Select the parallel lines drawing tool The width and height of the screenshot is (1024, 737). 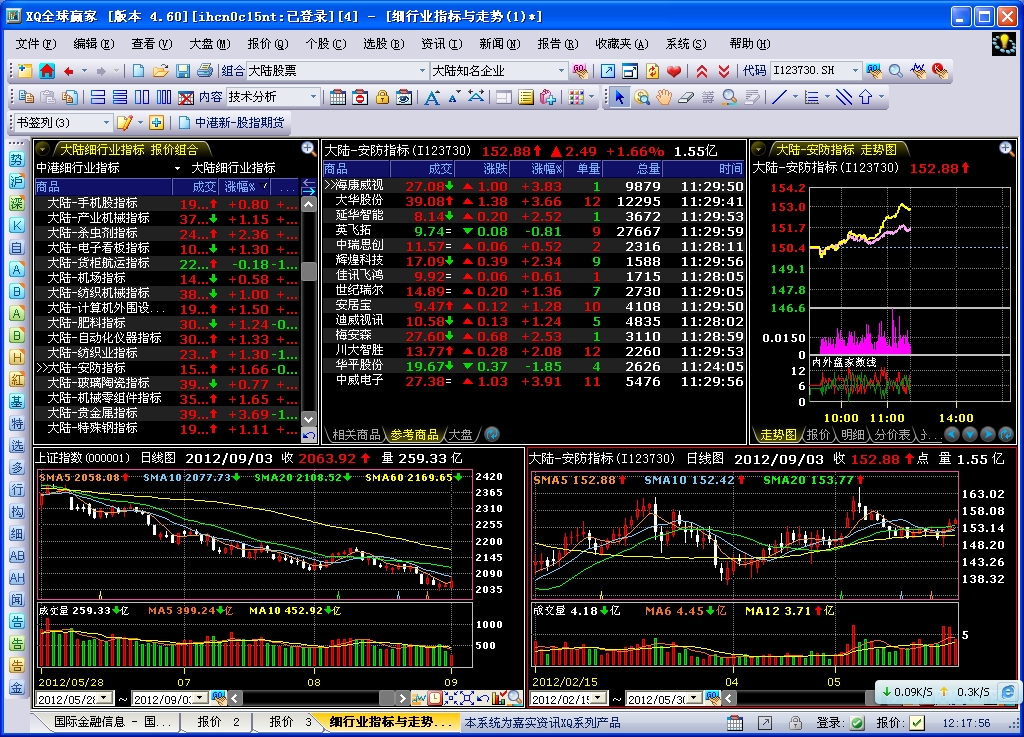tap(844, 97)
